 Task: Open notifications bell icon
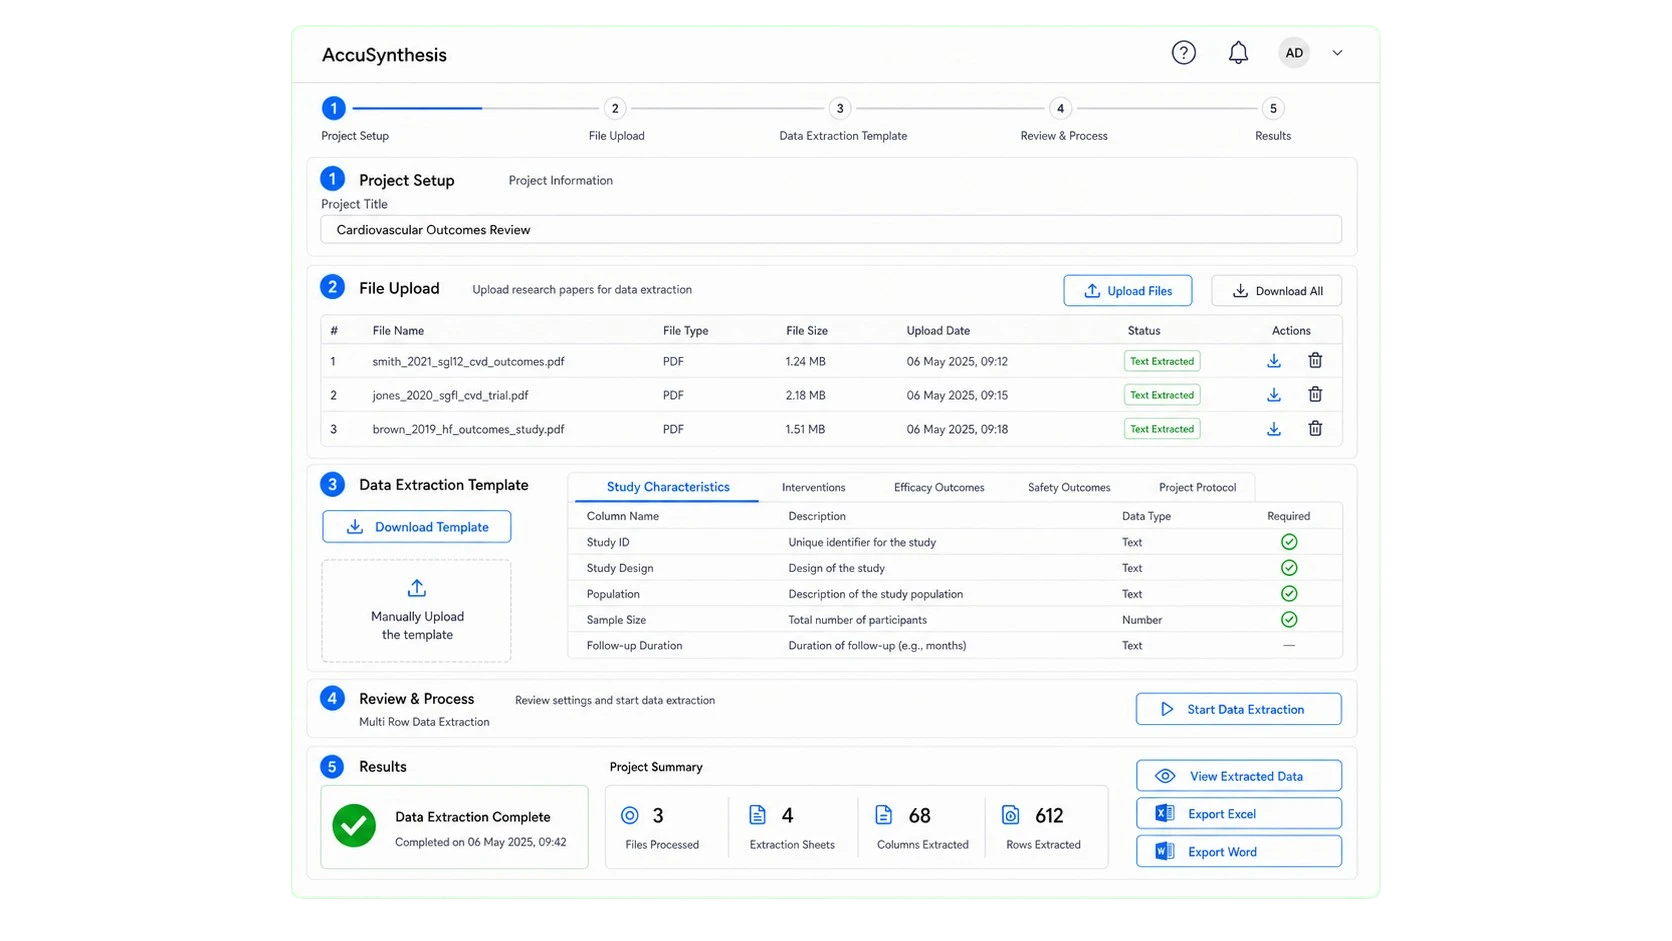tap(1238, 53)
